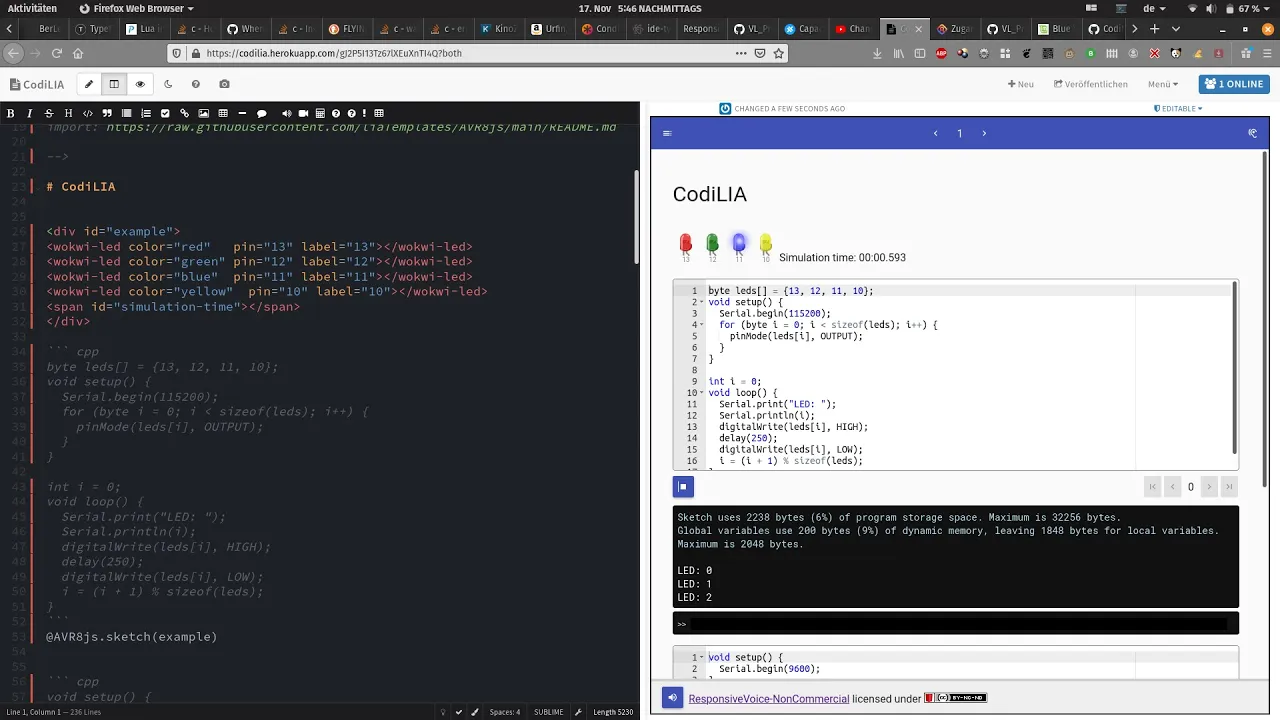The width and height of the screenshot is (1280, 720).
Task: Click the 1 ONLINE users button
Action: click(1234, 84)
